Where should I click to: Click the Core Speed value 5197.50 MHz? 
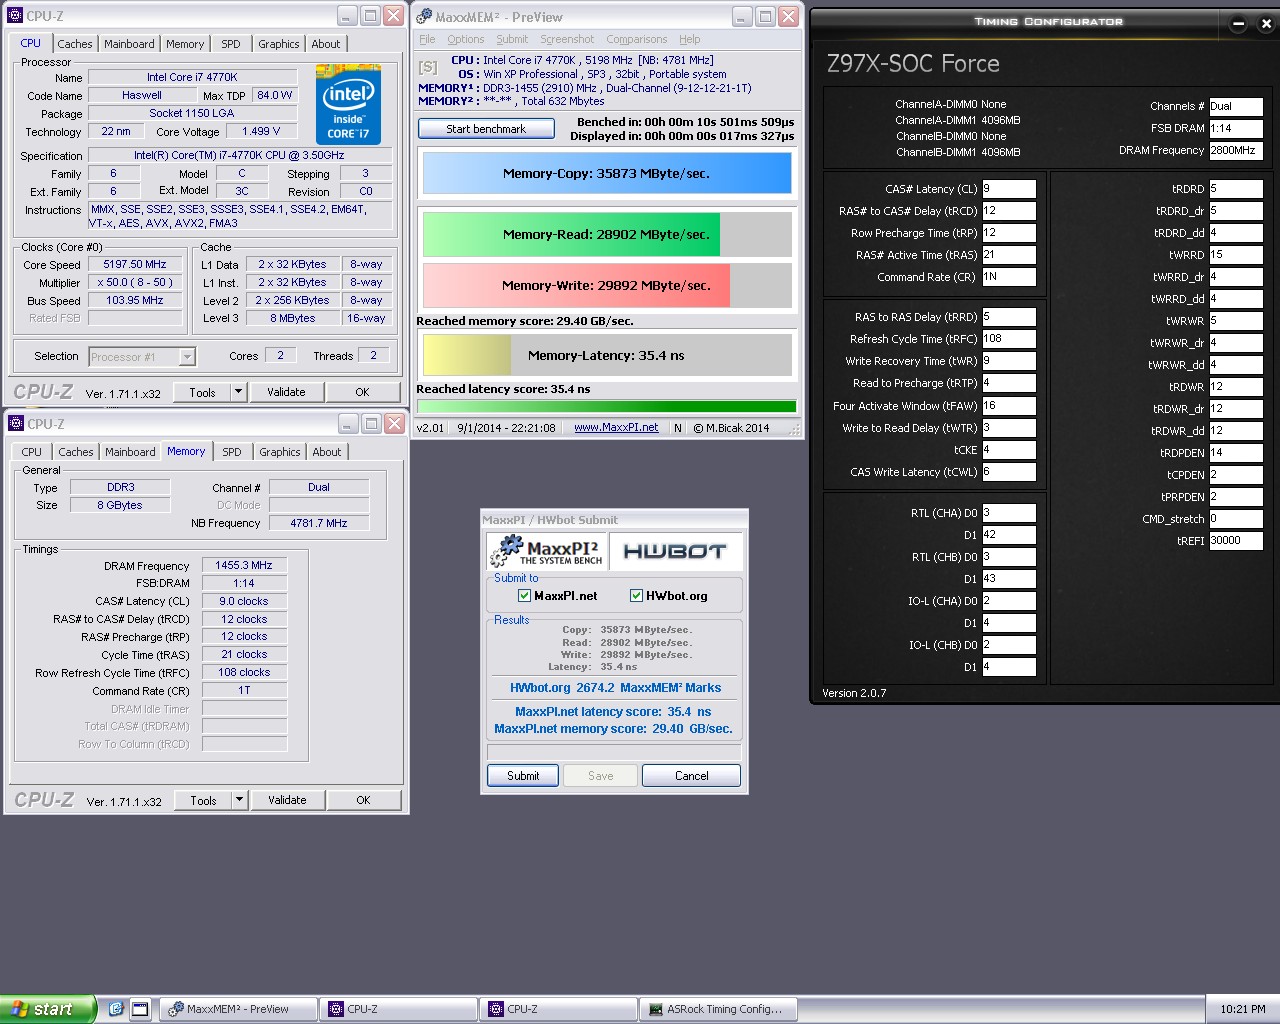135,265
